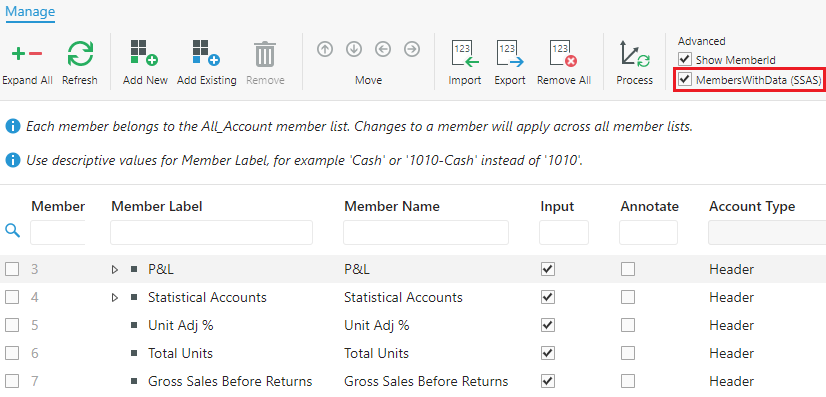Click the Account Type column header

[752, 206]
